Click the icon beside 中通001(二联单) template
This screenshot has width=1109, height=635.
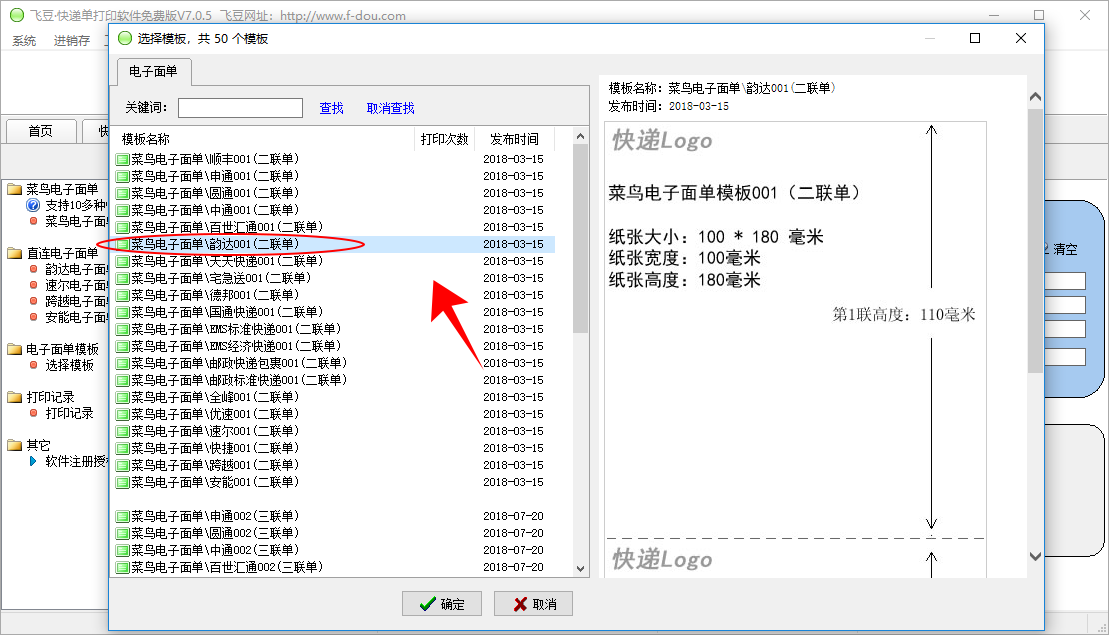click(x=122, y=211)
